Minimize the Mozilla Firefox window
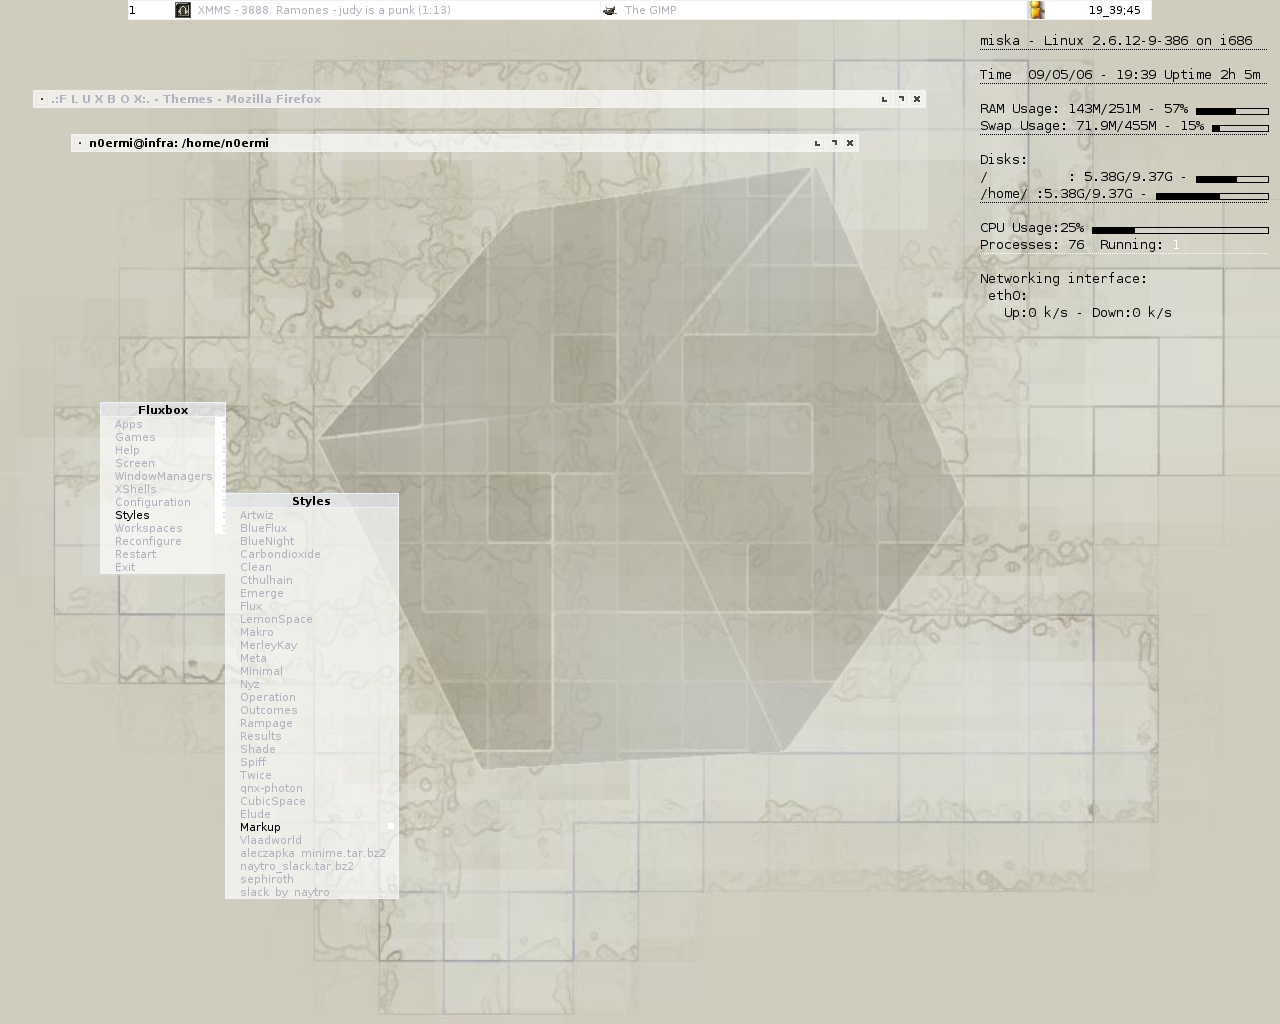 884,99
